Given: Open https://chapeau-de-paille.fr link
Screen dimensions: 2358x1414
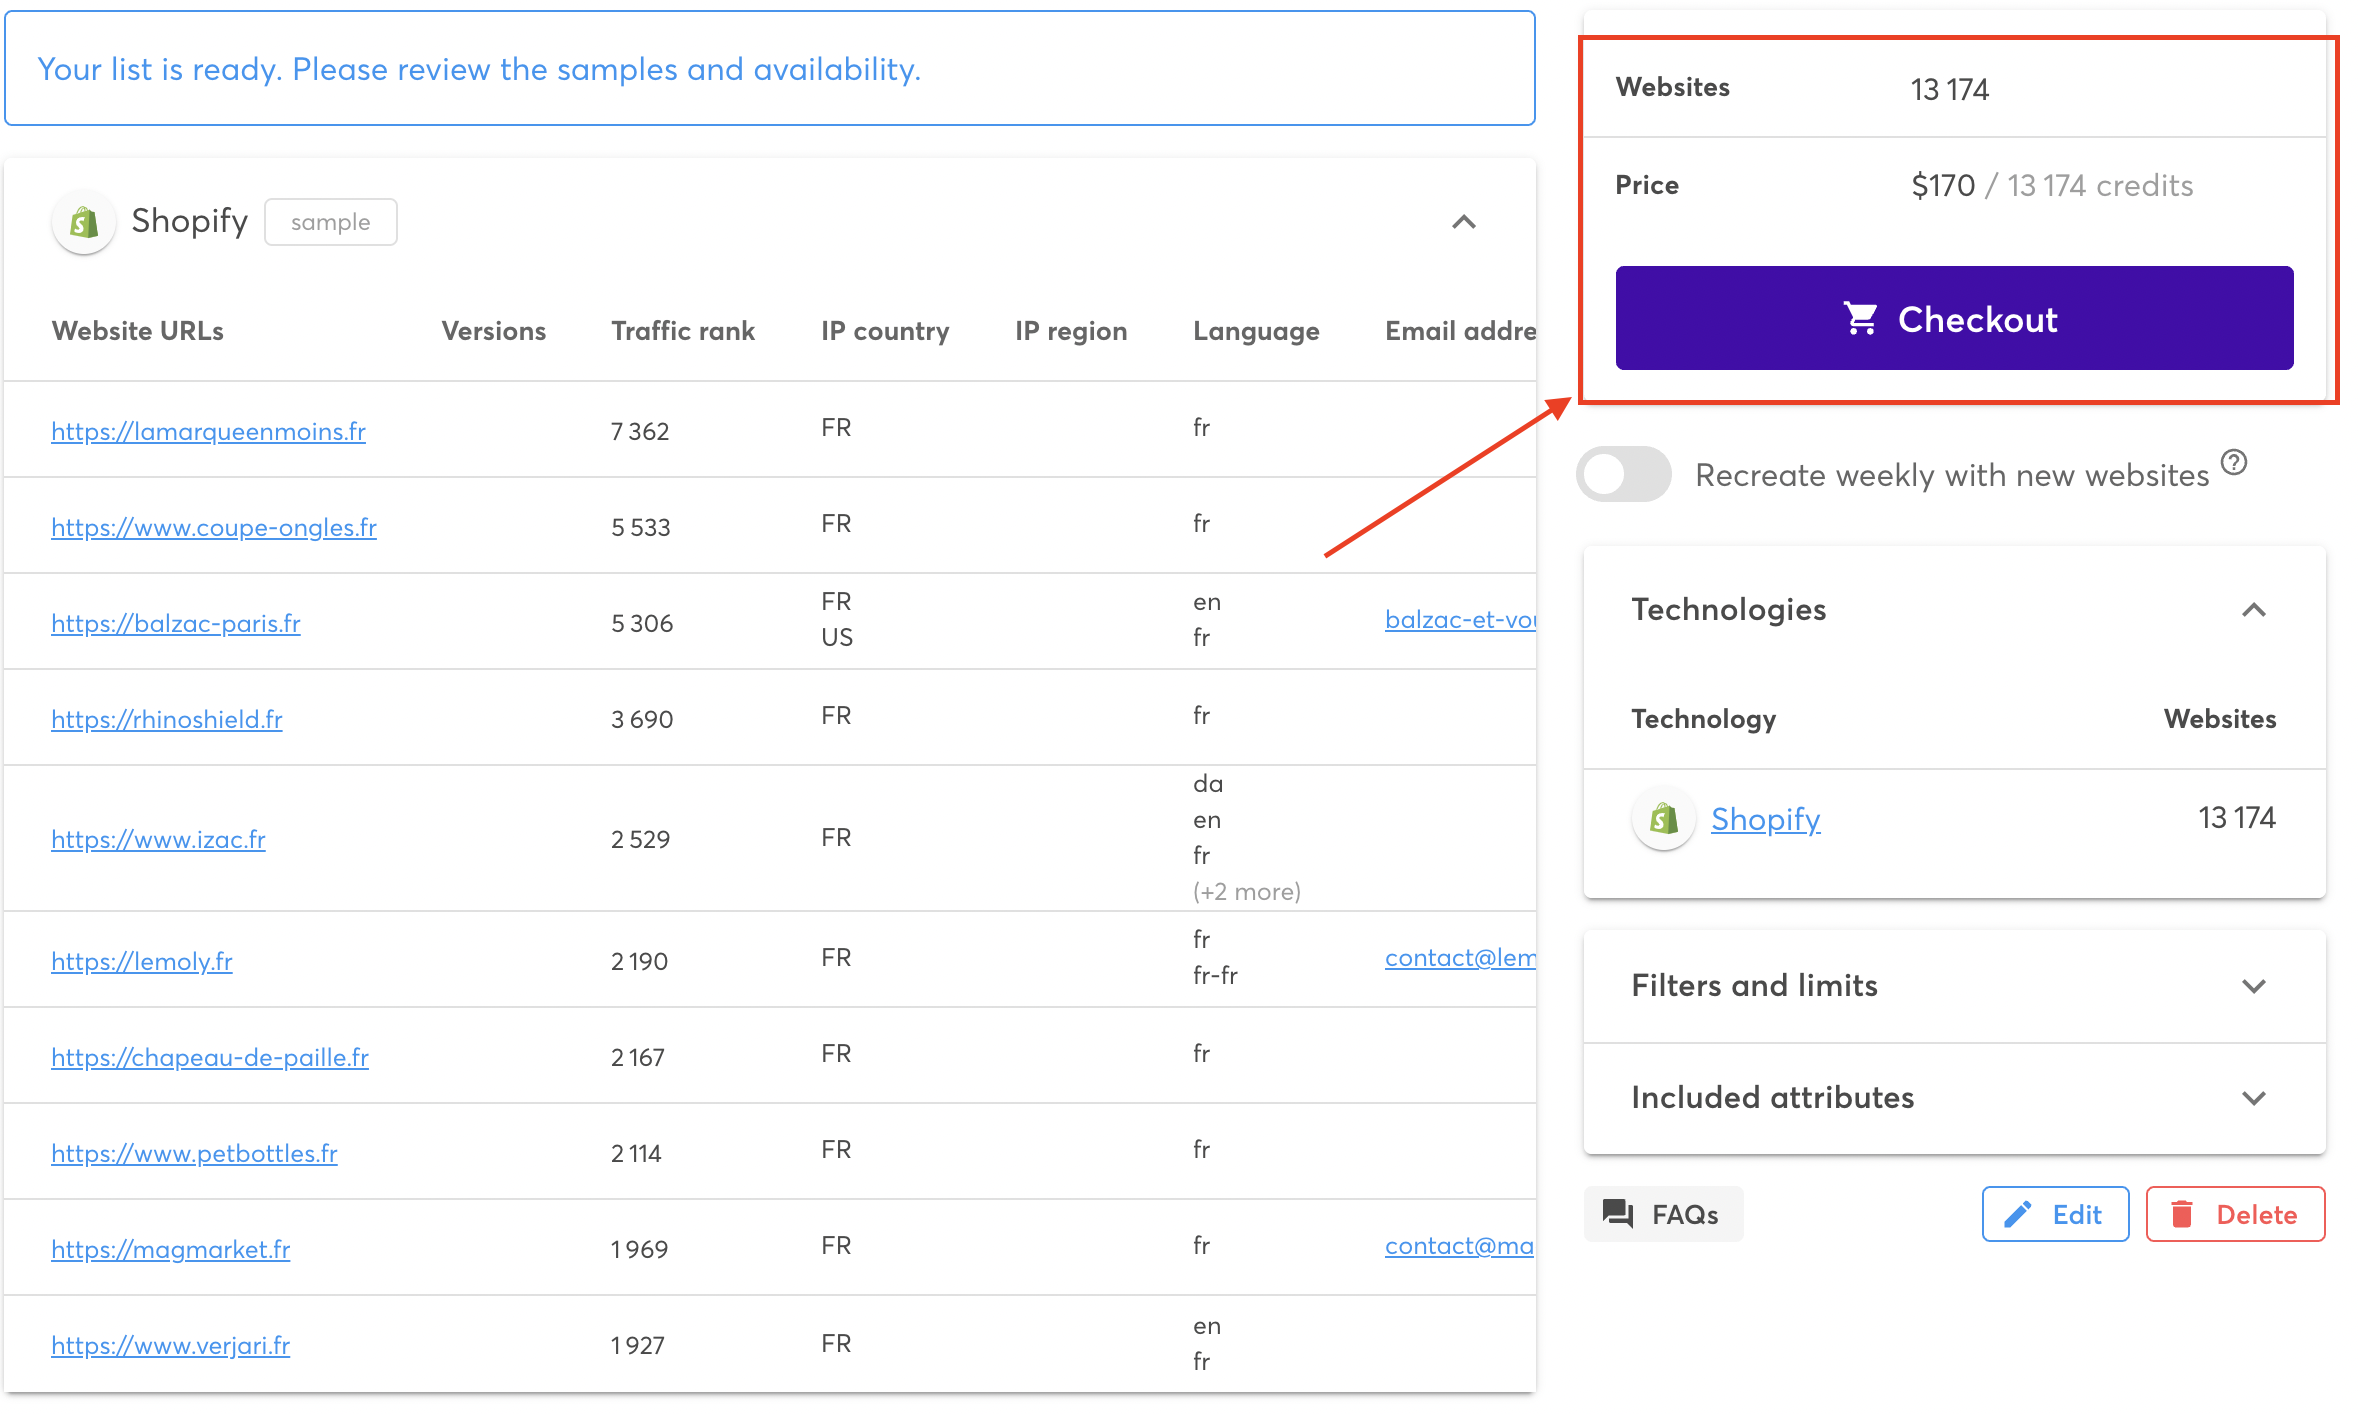Looking at the screenshot, I should (x=210, y=1057).
